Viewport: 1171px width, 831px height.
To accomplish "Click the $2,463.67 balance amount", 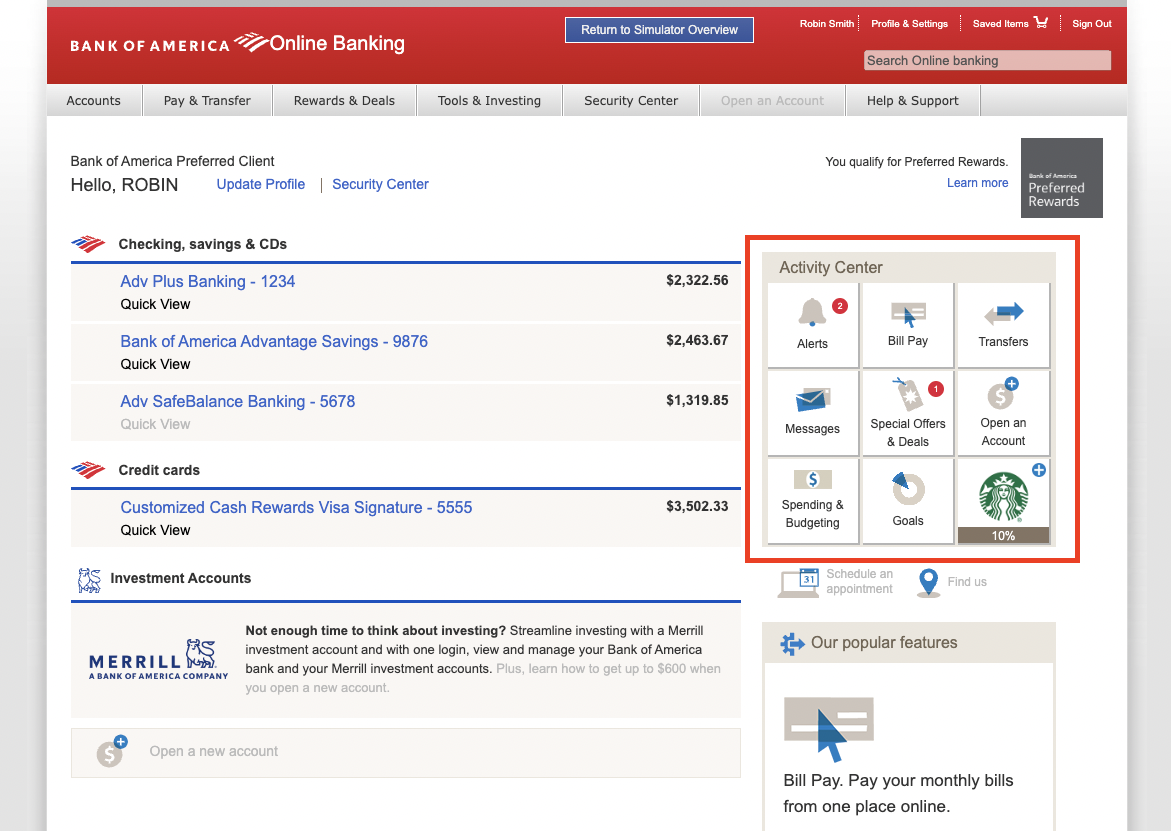I will click(x=698, y=340).
